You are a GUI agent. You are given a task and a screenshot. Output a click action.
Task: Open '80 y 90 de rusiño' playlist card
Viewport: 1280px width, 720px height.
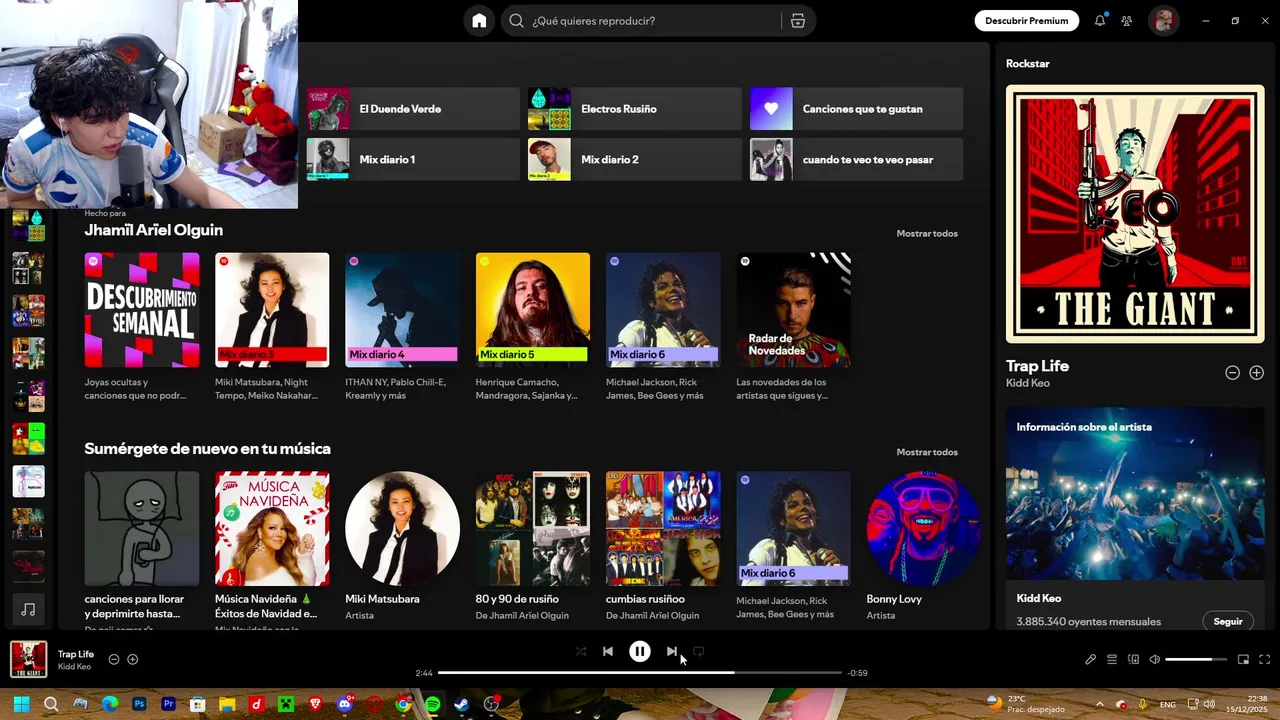(533, 546)
